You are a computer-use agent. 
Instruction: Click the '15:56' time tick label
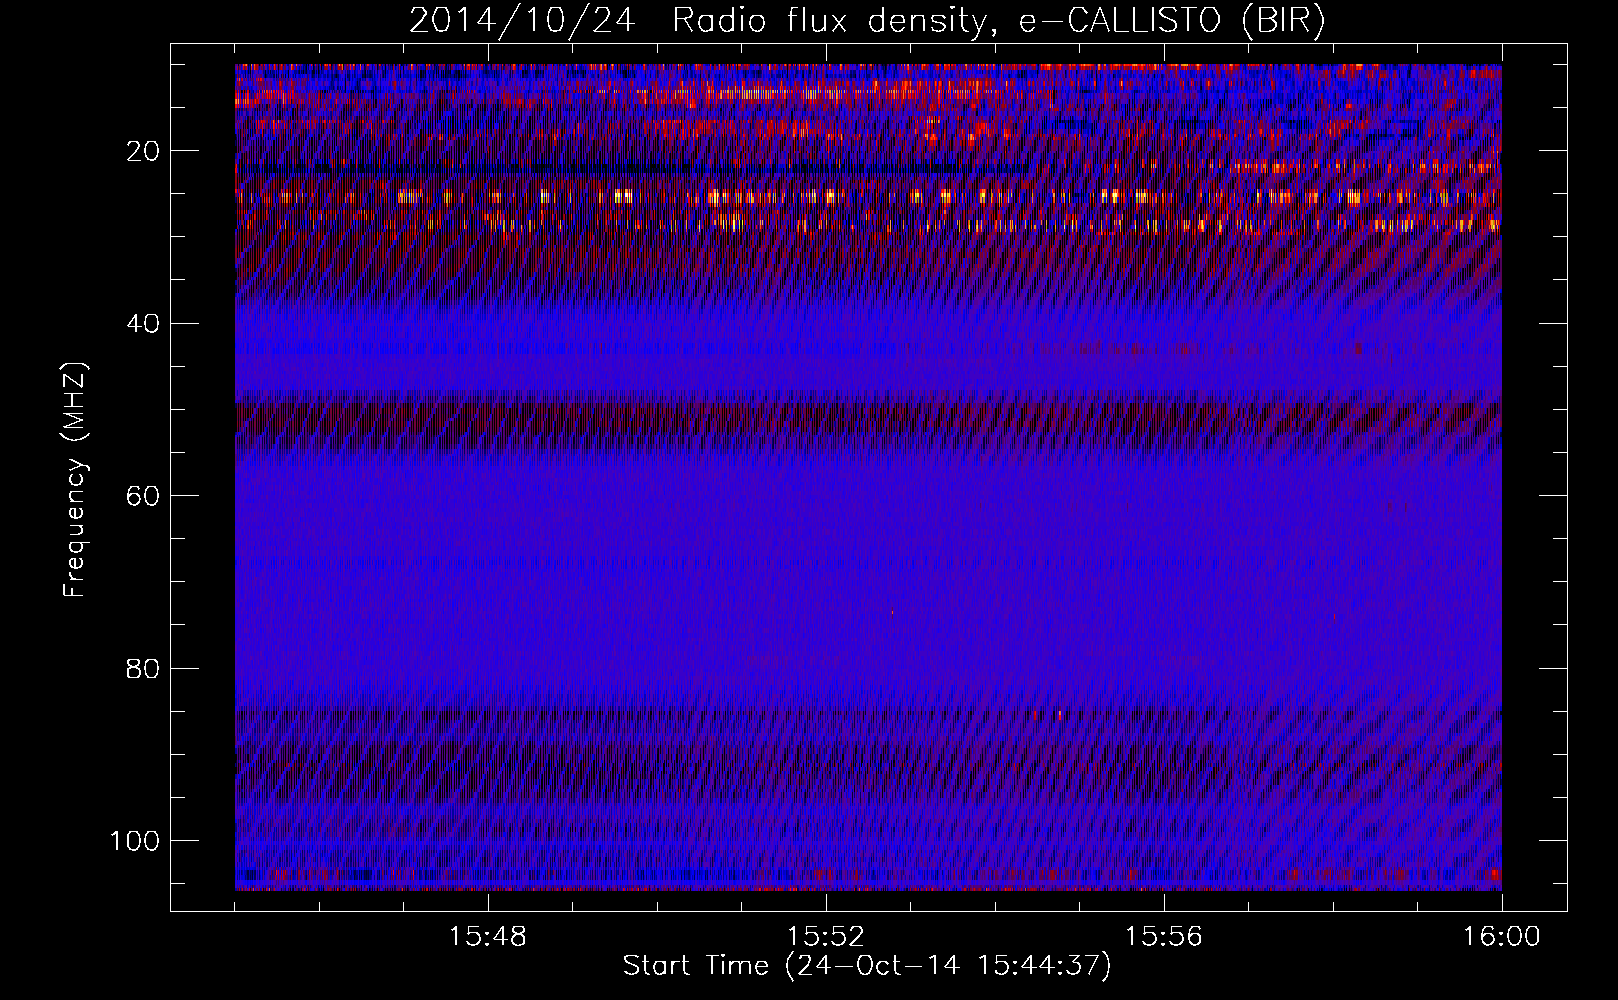click(x=1164, y=937)
